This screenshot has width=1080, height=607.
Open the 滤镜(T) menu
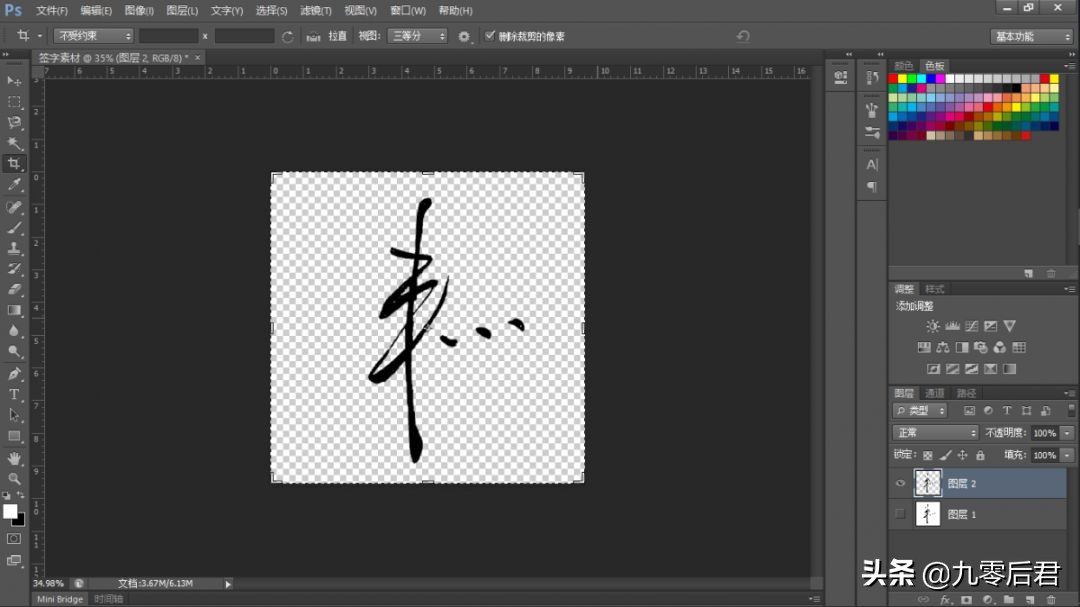tap(315, 11)
